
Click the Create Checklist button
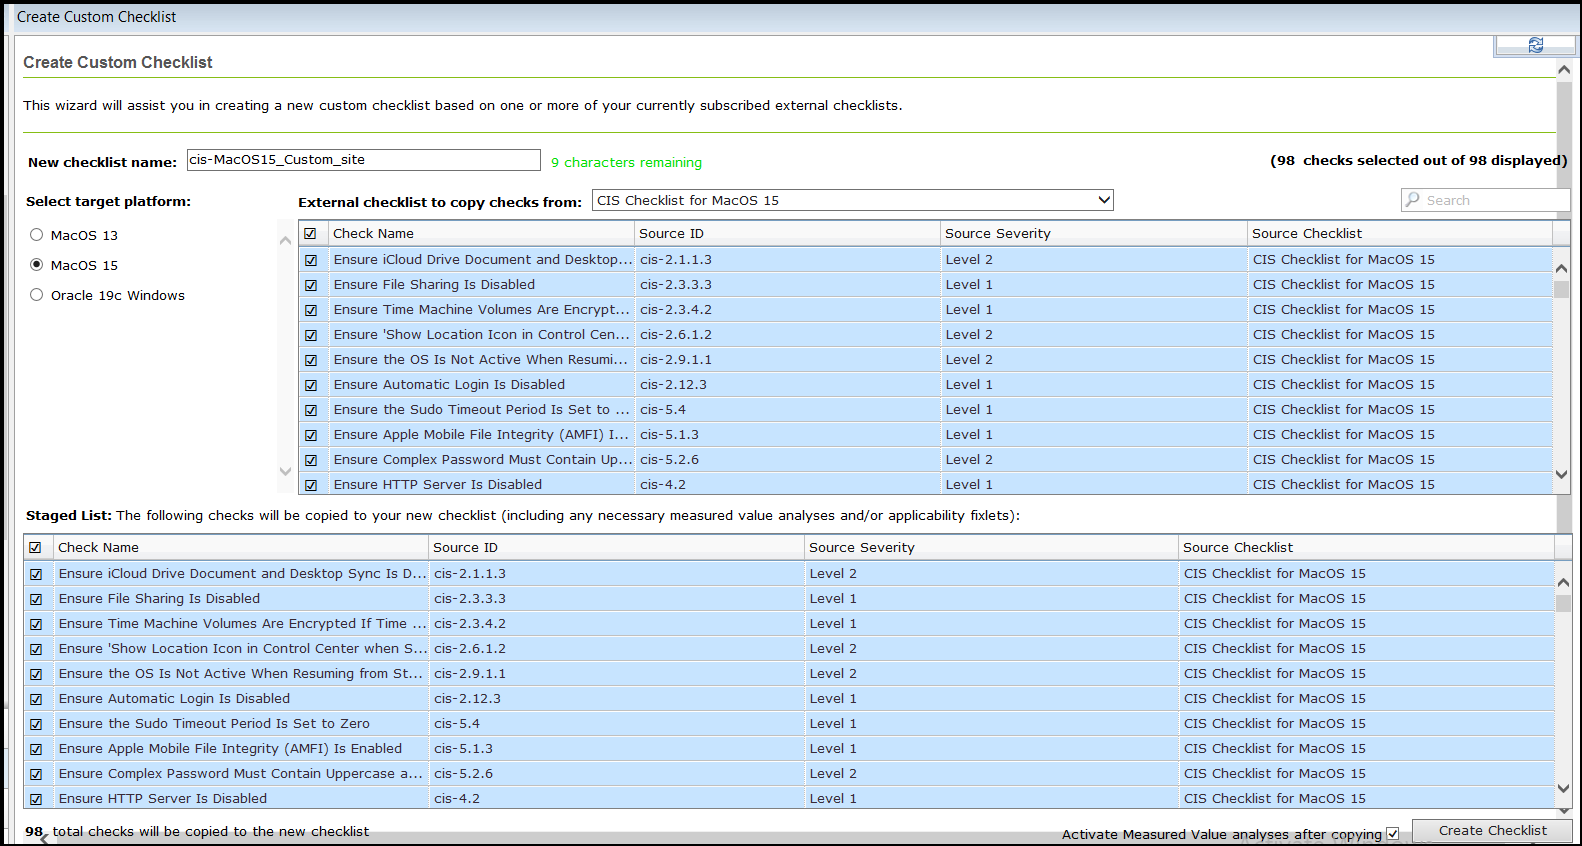tap(1492, 831)
